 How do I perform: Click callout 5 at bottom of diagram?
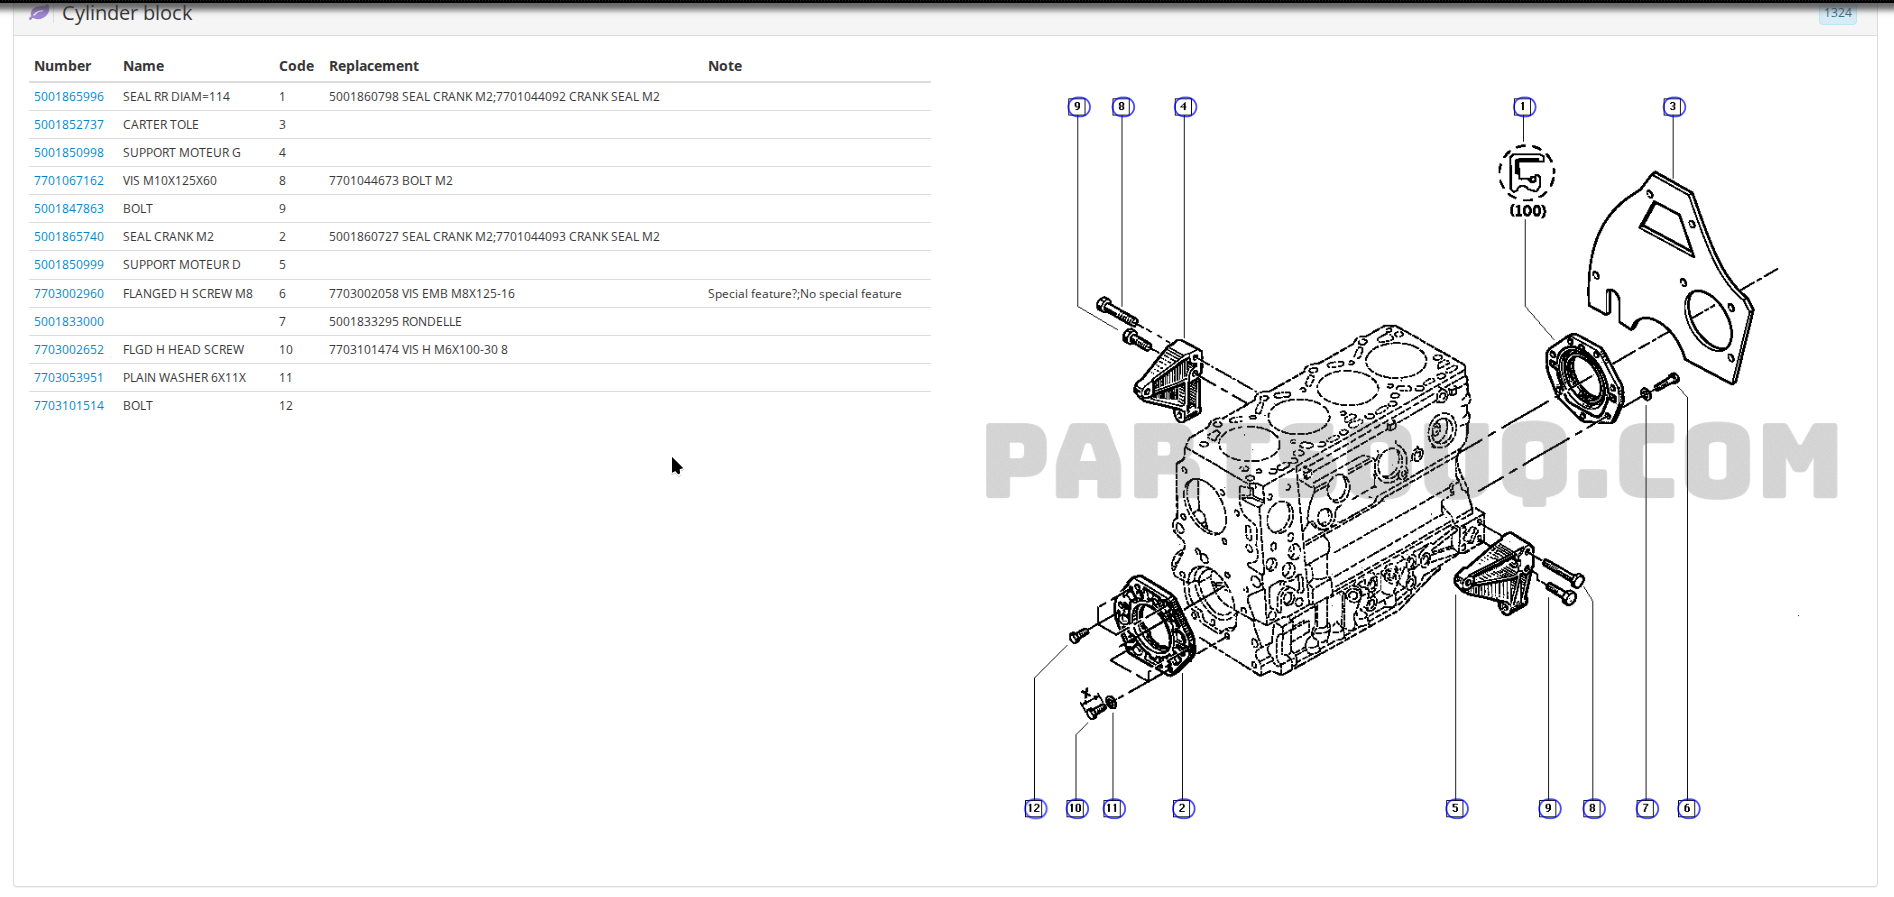pos(1457,808)
